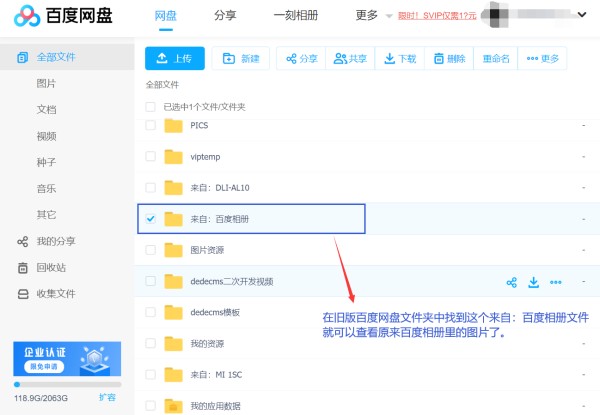Screen dimensions: 600x415
Task: Share the dedecms二次开发视频 folder via row icon
Action: pos(512,282)
